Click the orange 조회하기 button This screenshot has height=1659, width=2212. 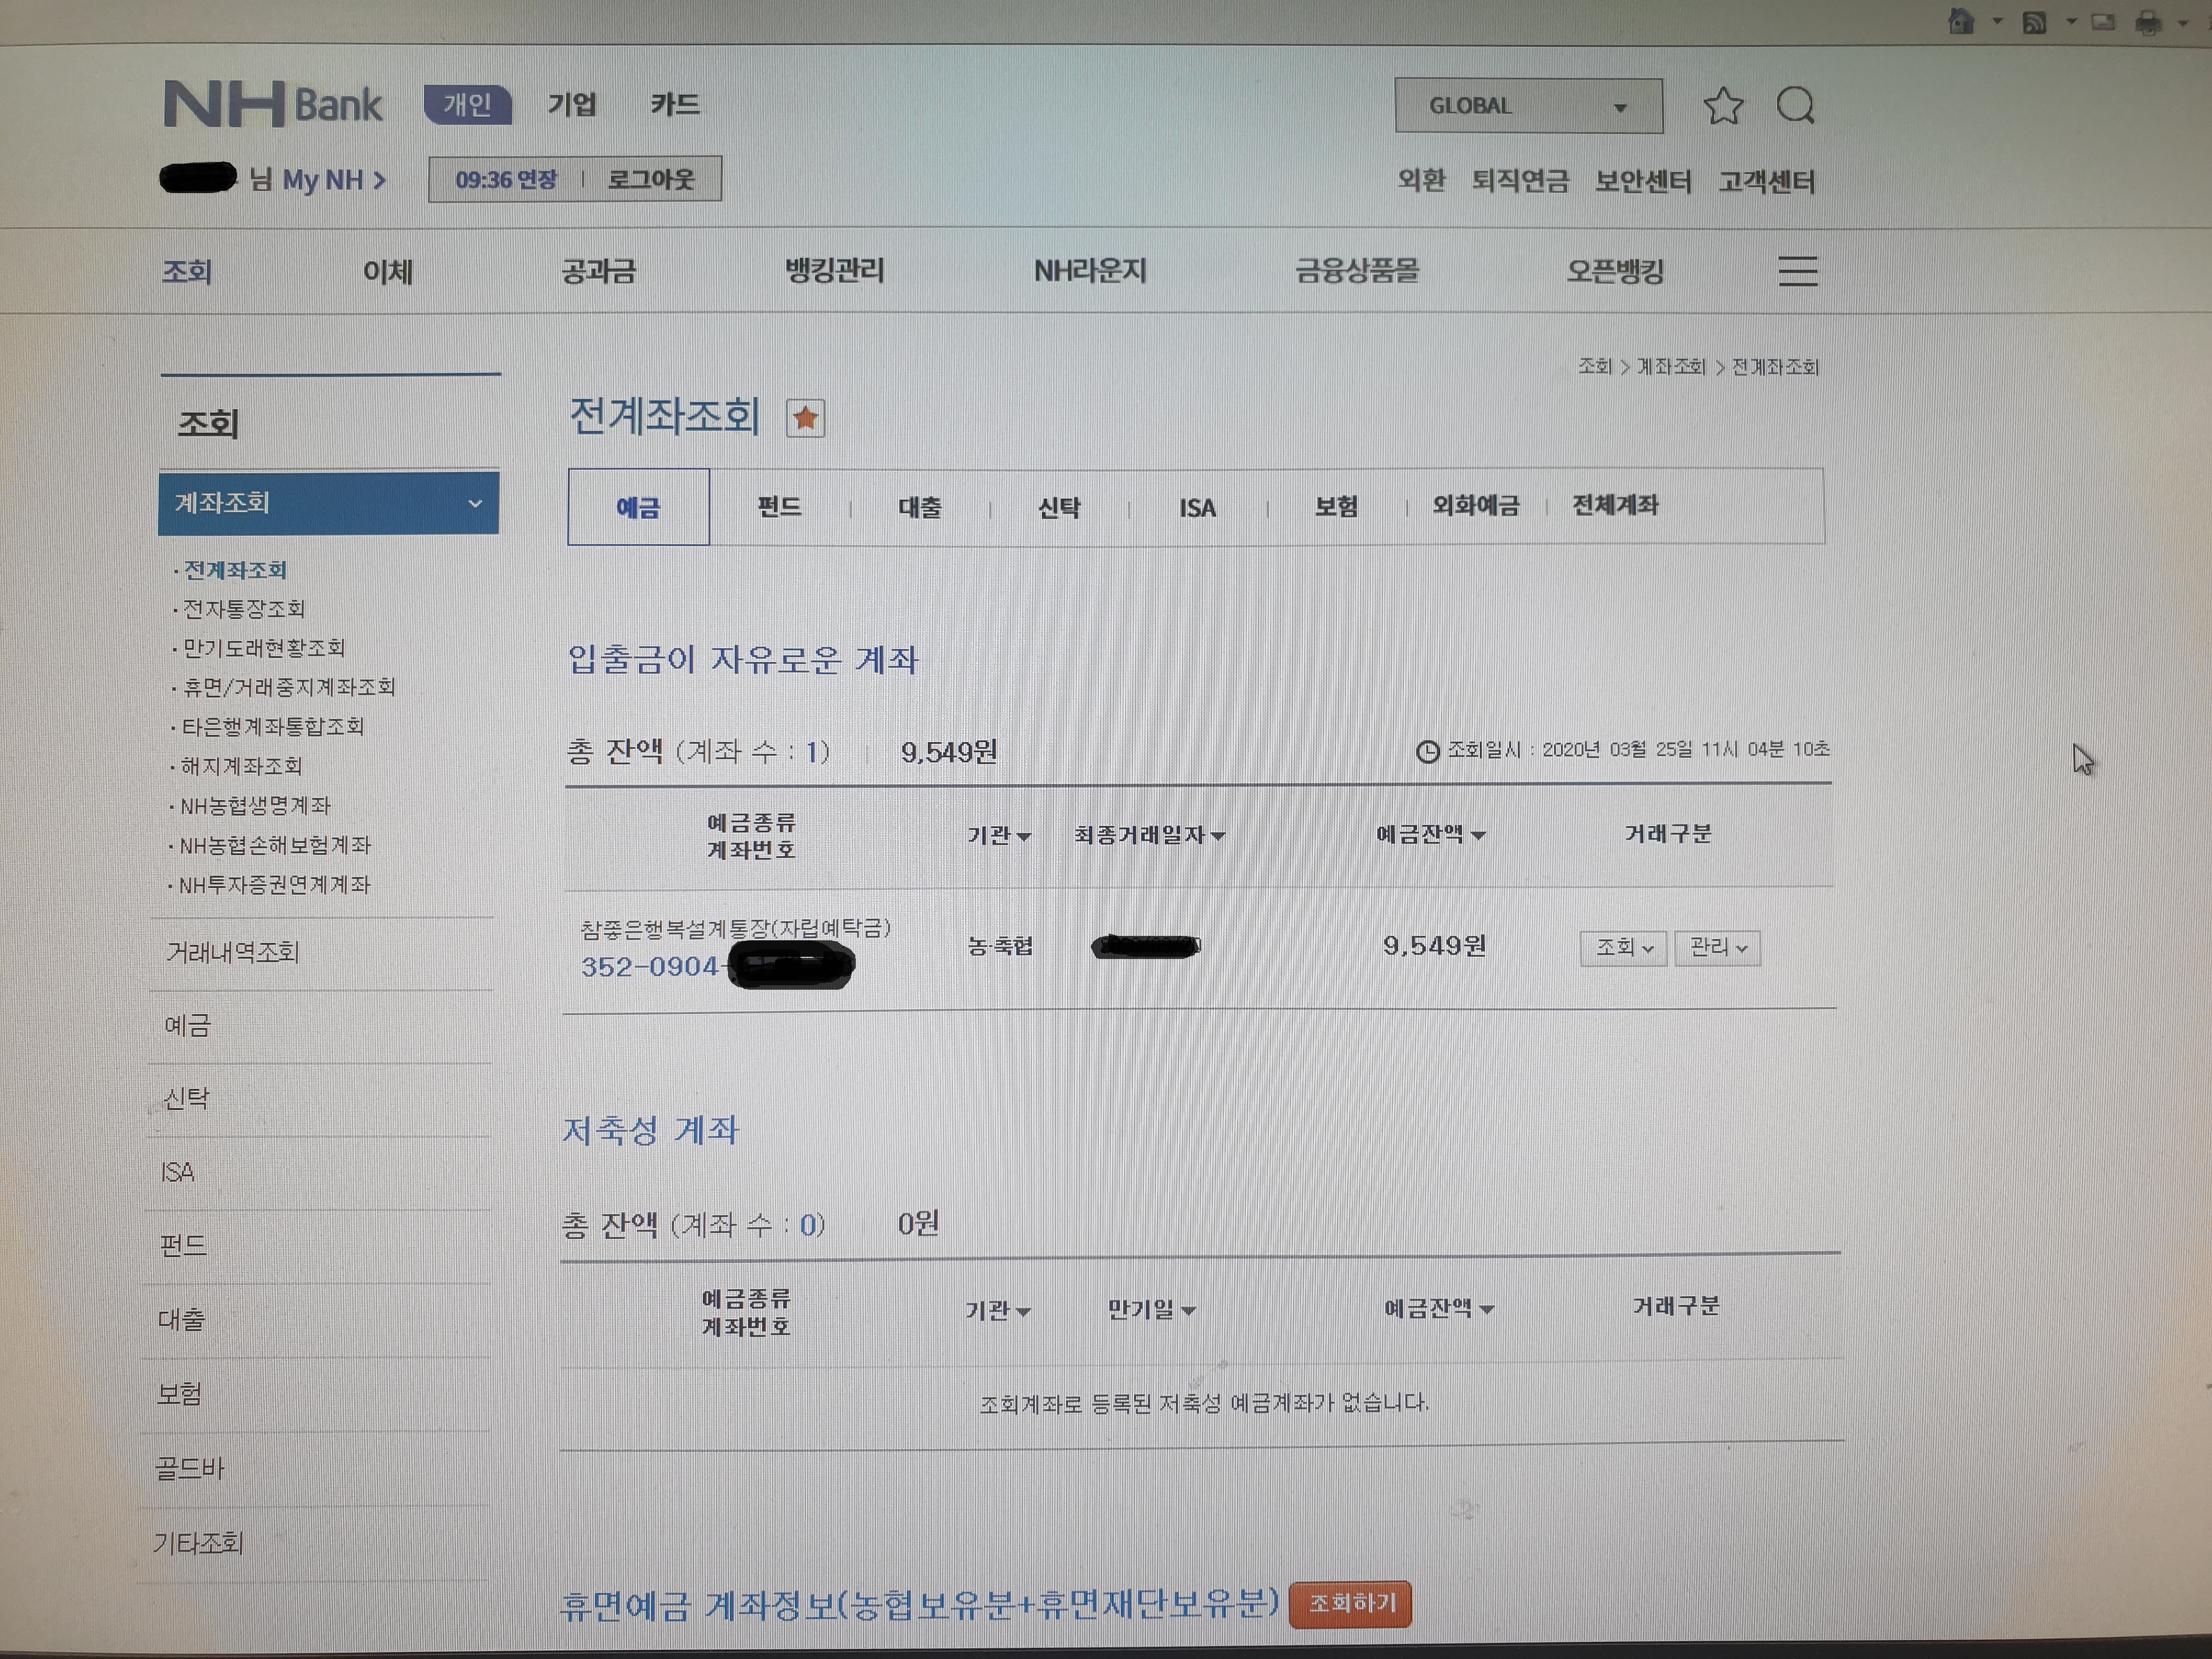(x=1351, y=1603)
